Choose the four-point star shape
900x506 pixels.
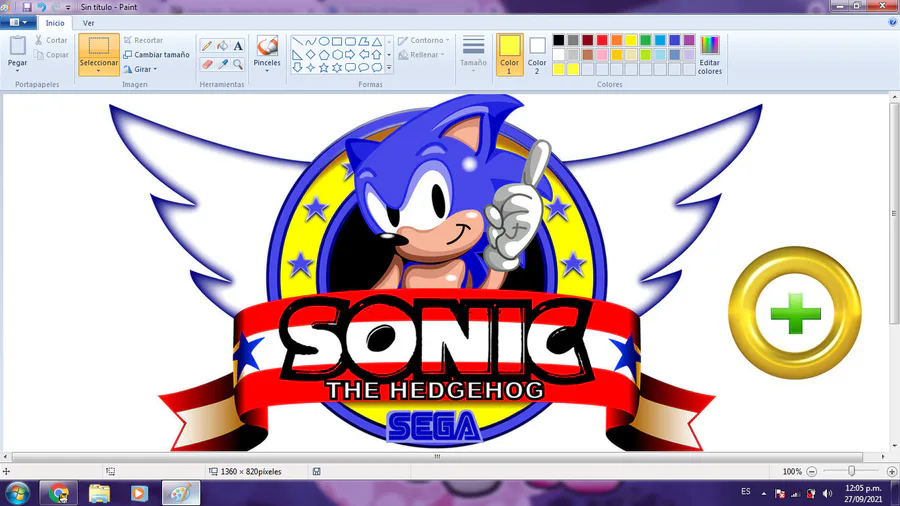point(311,68)
